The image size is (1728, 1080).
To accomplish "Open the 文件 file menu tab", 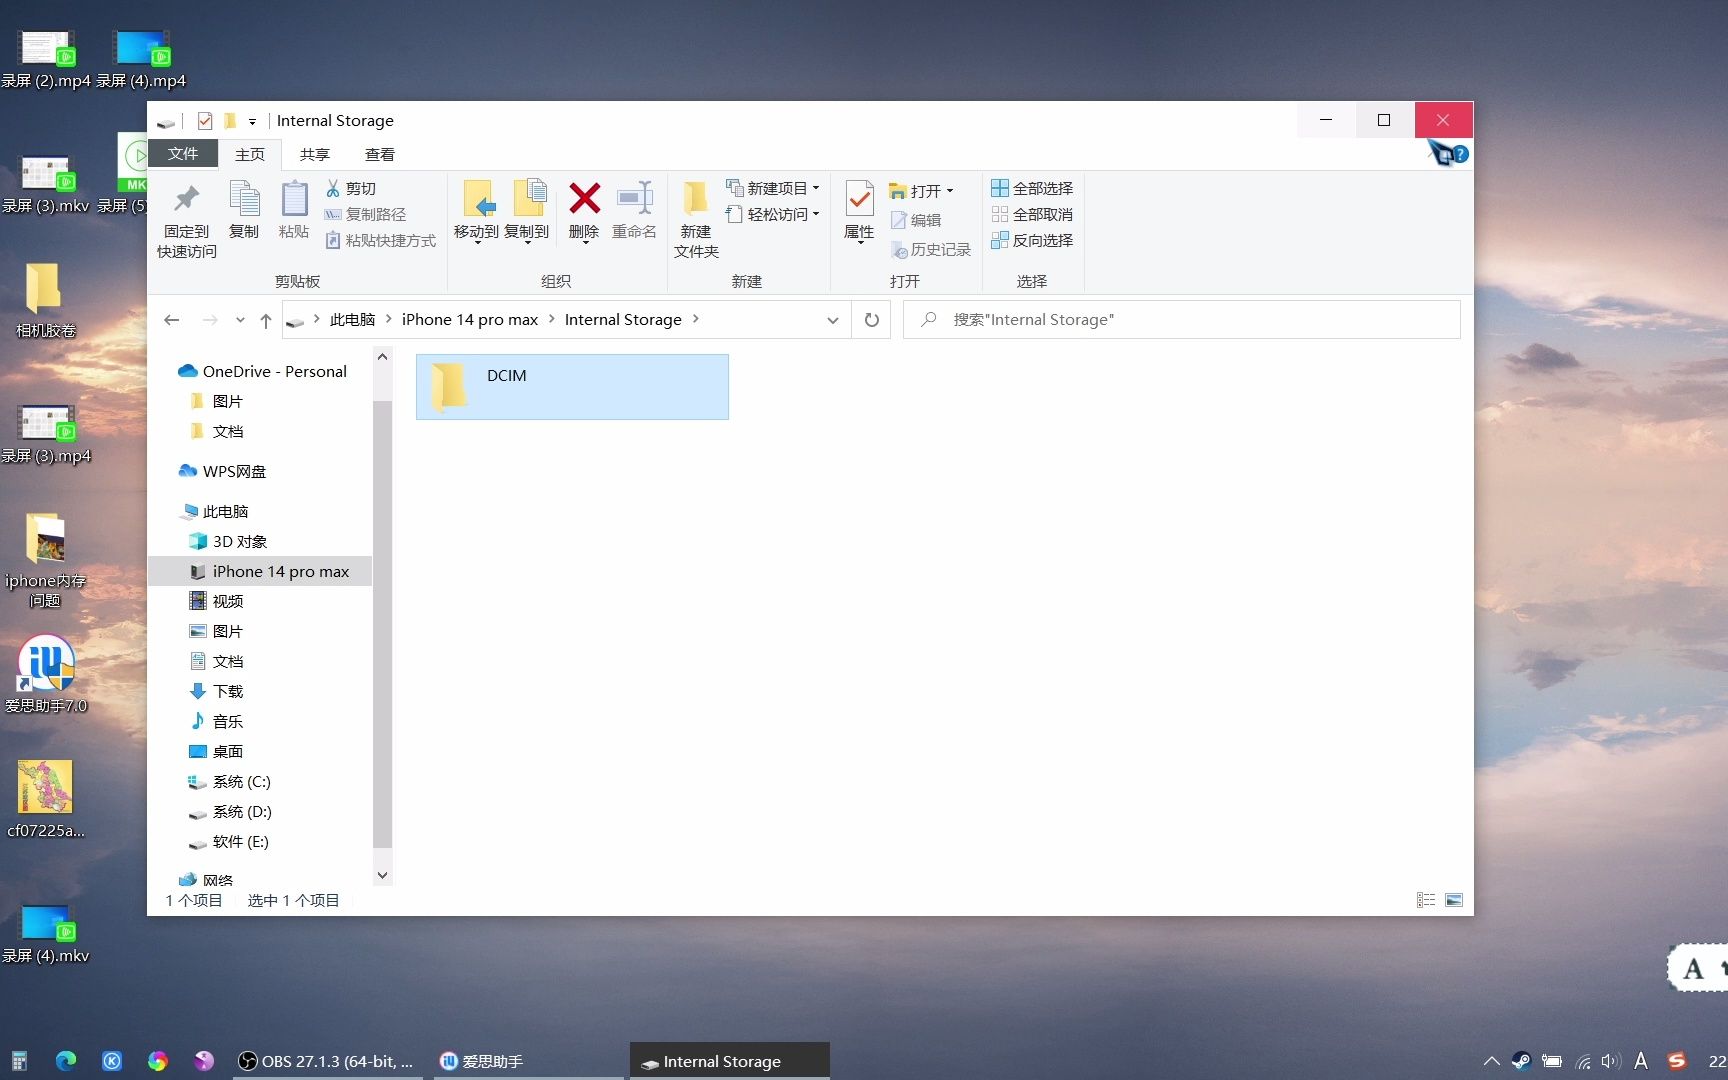I will point(183,154).
